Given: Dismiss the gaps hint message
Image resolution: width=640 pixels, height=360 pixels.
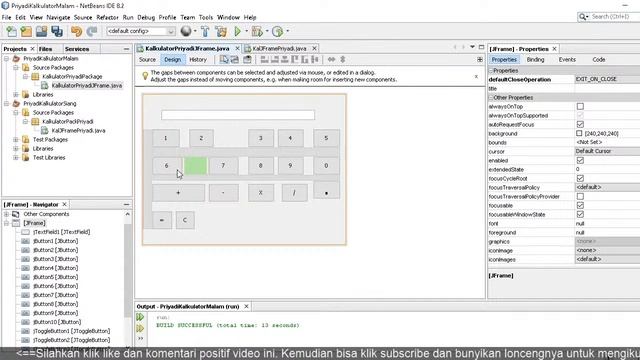Looking at the screenshot, I should click(x=476, y=76).
